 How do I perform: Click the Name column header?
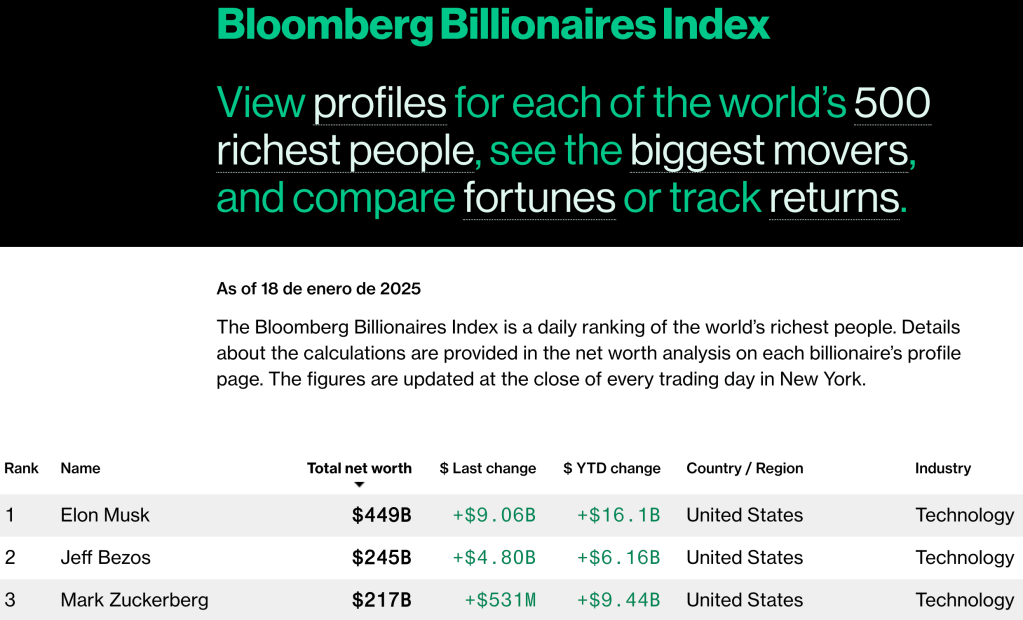tap(81, 468)
